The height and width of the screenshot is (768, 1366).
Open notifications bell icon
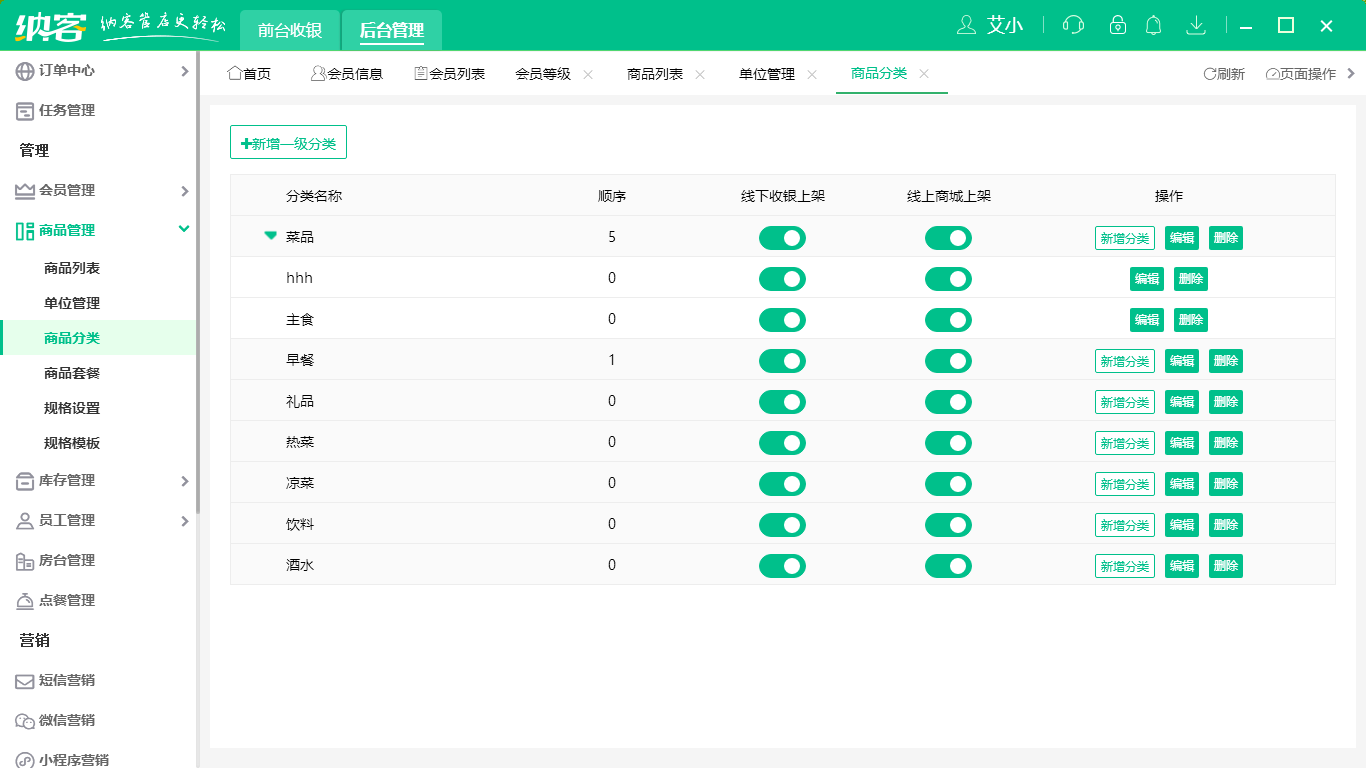tap(1154, 26)
